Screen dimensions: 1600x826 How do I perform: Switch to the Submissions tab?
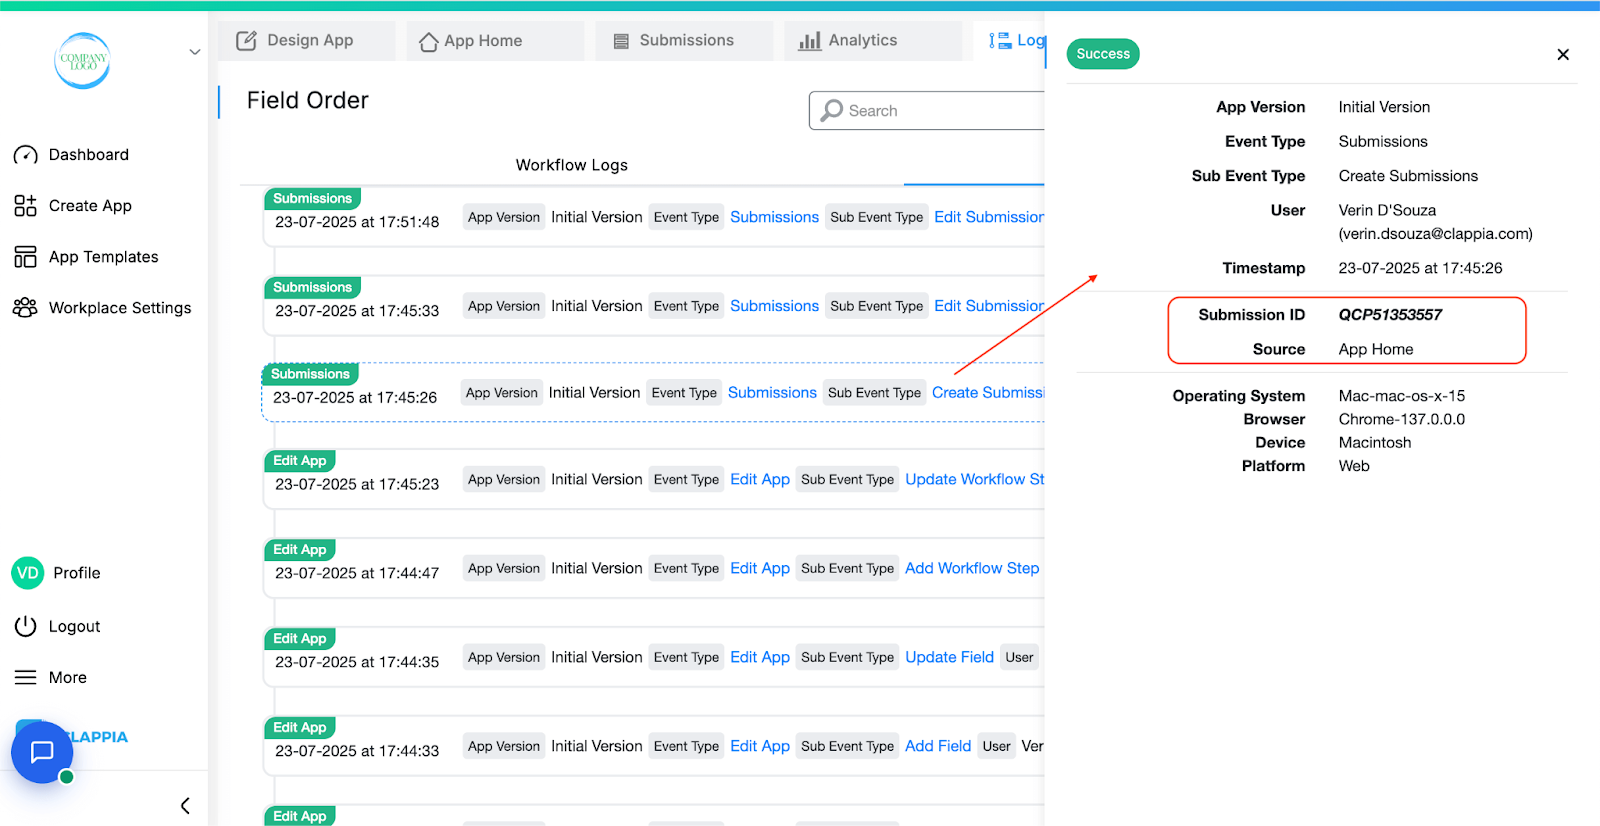point(684,41)
